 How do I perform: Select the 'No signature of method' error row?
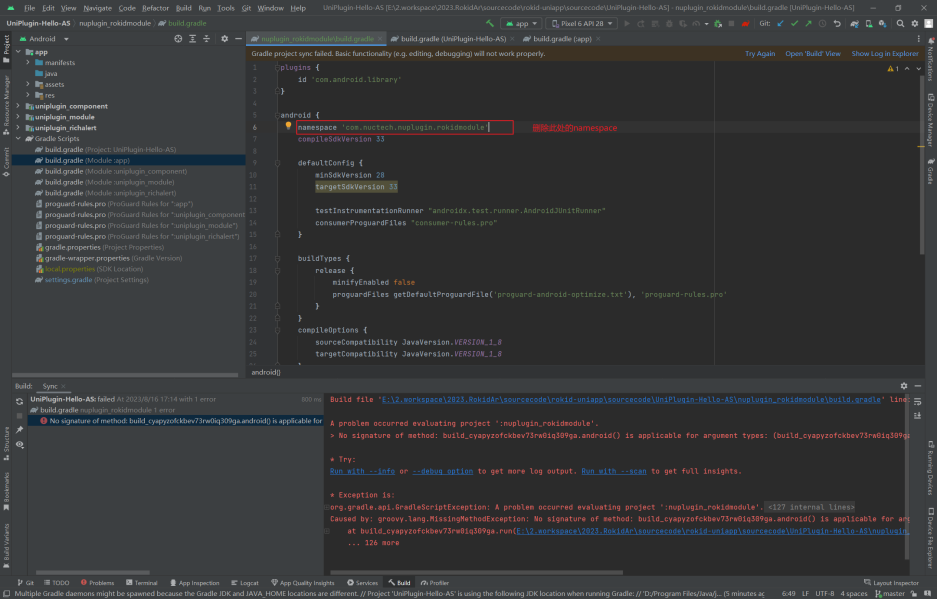pos(176,421)
